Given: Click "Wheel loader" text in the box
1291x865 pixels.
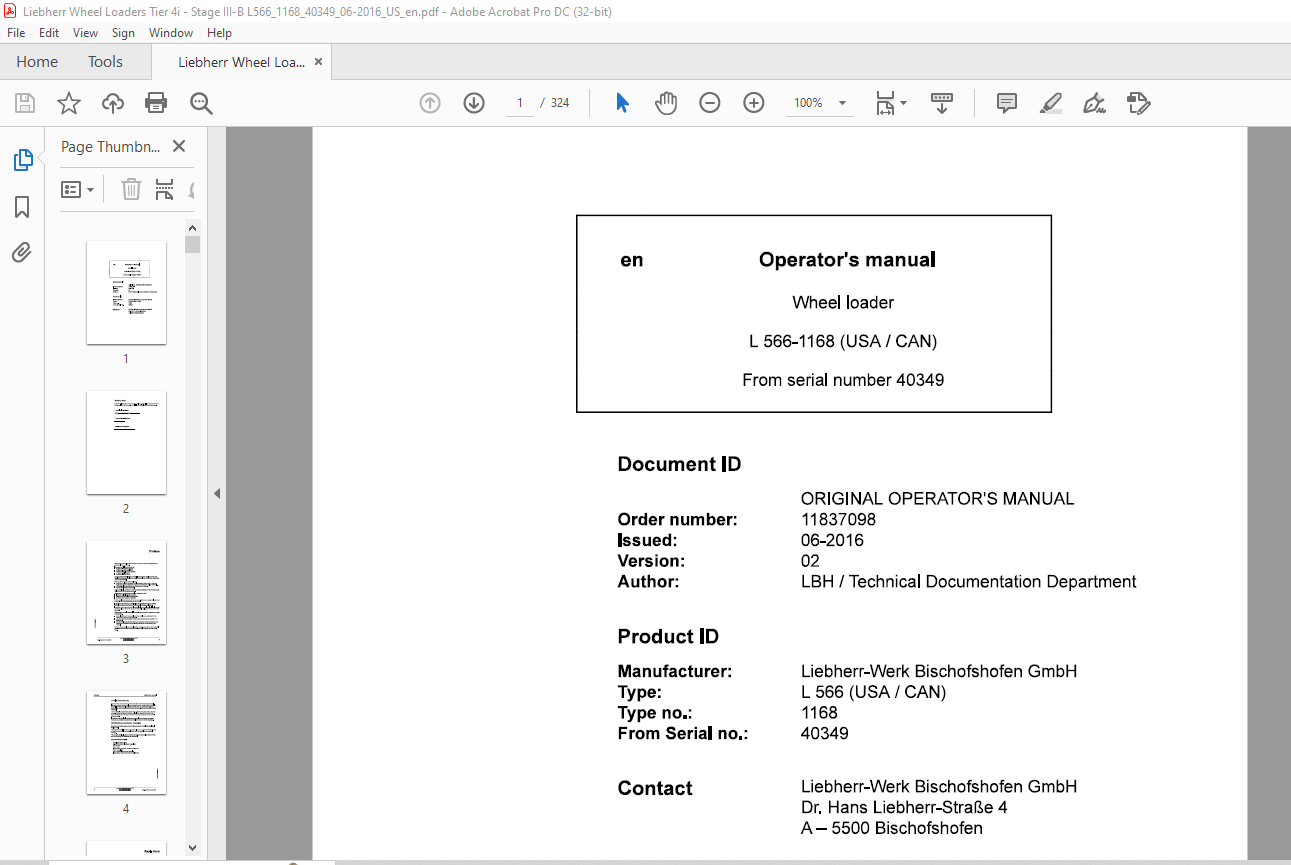Looking at the screenshot, I should click(843, 302).
